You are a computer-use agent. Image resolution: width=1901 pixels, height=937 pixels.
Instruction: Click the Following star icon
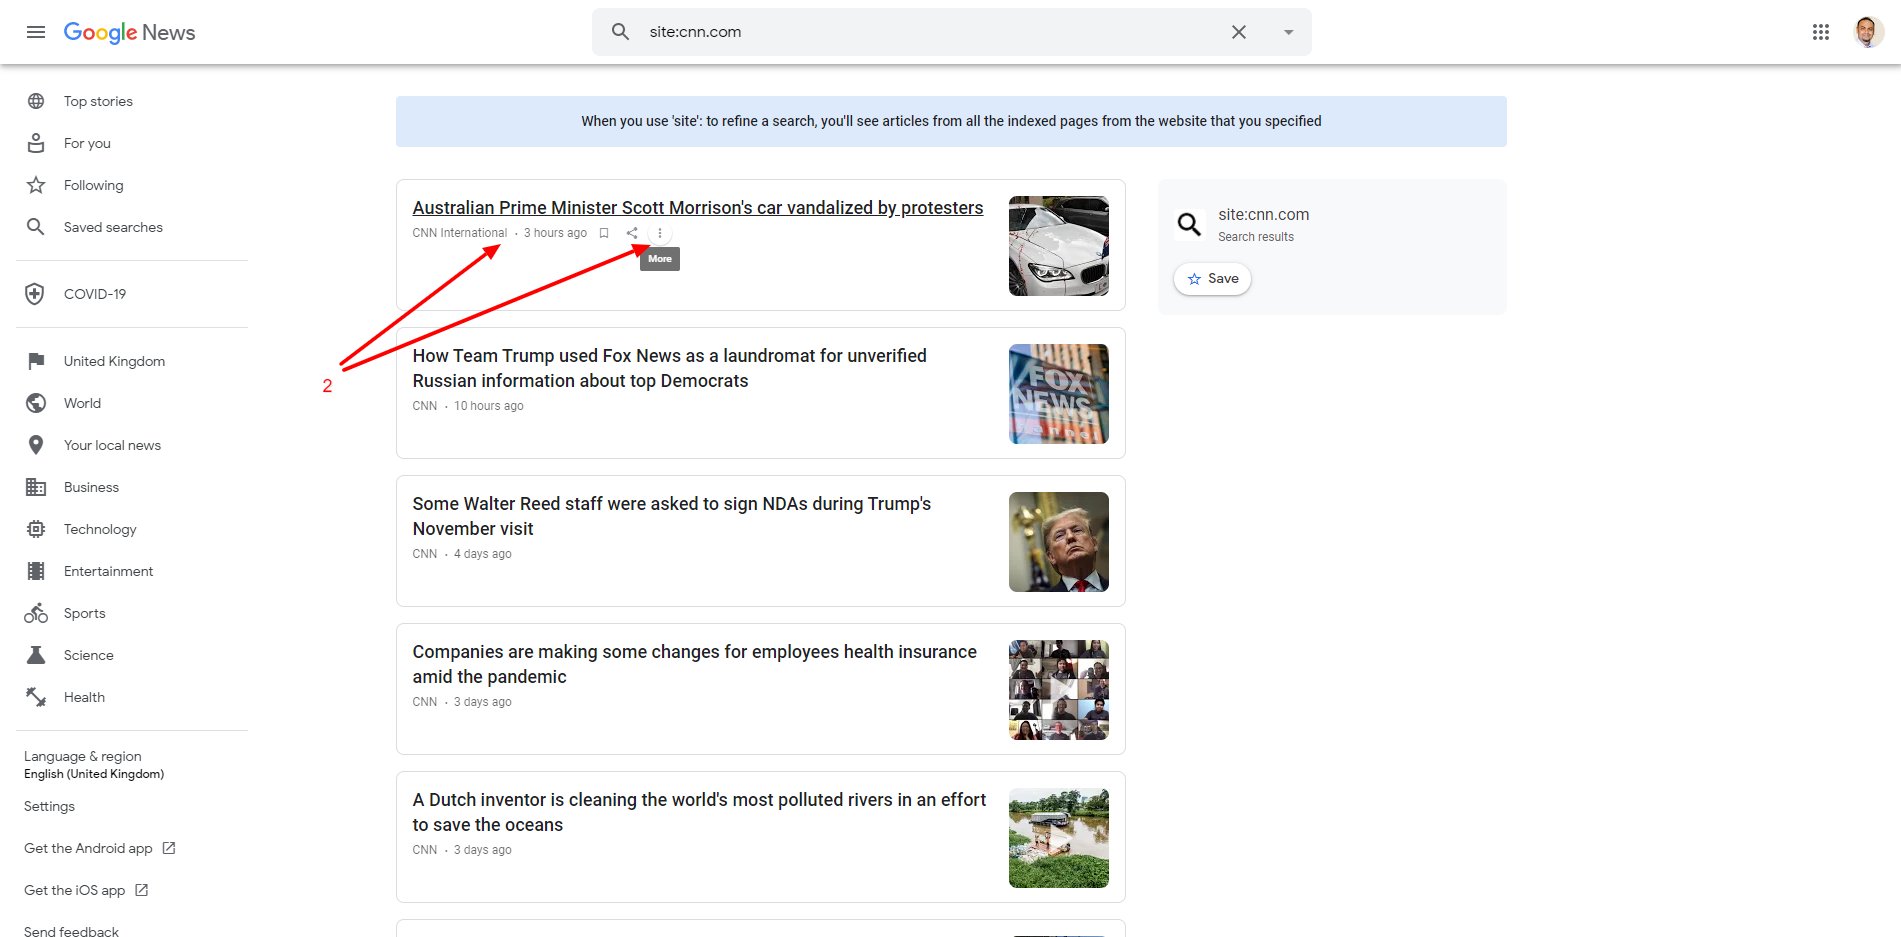36,185
